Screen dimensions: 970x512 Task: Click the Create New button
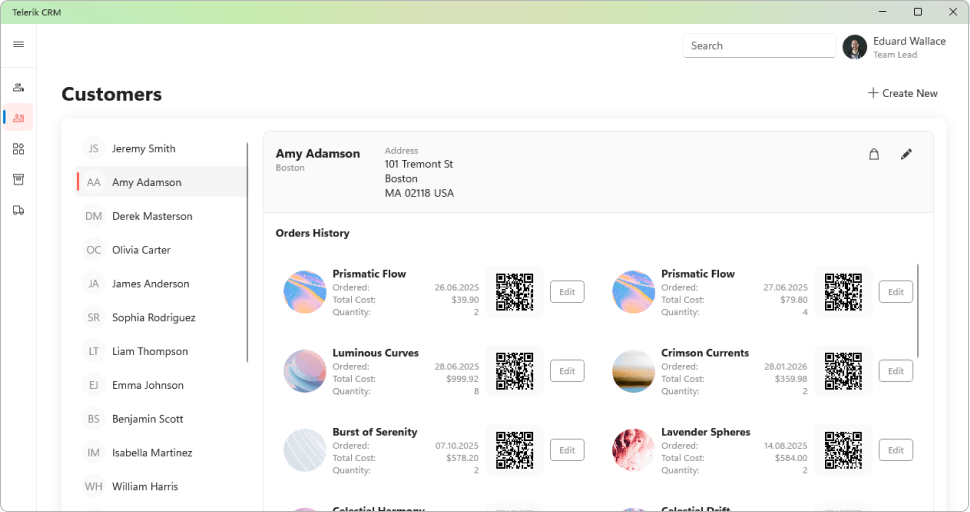(903, 93)
